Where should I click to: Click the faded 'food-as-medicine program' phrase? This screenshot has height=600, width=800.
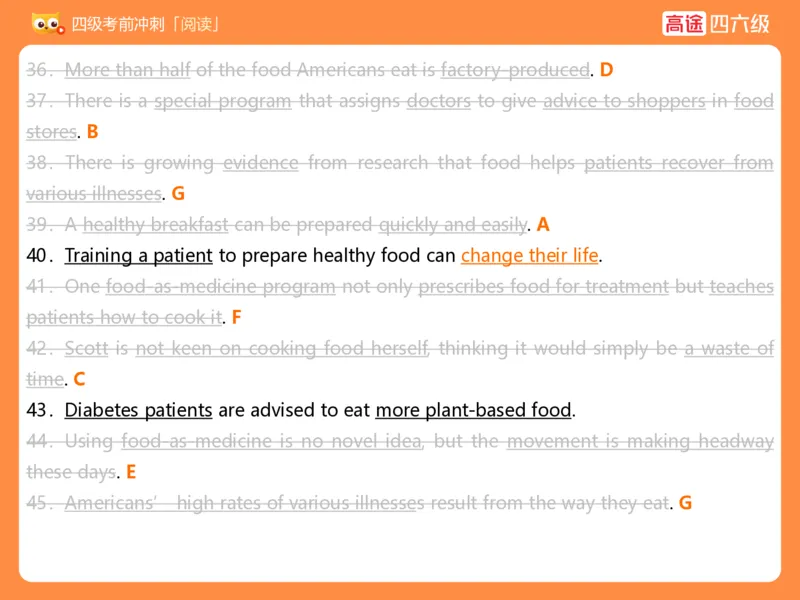tap(220, 287)
